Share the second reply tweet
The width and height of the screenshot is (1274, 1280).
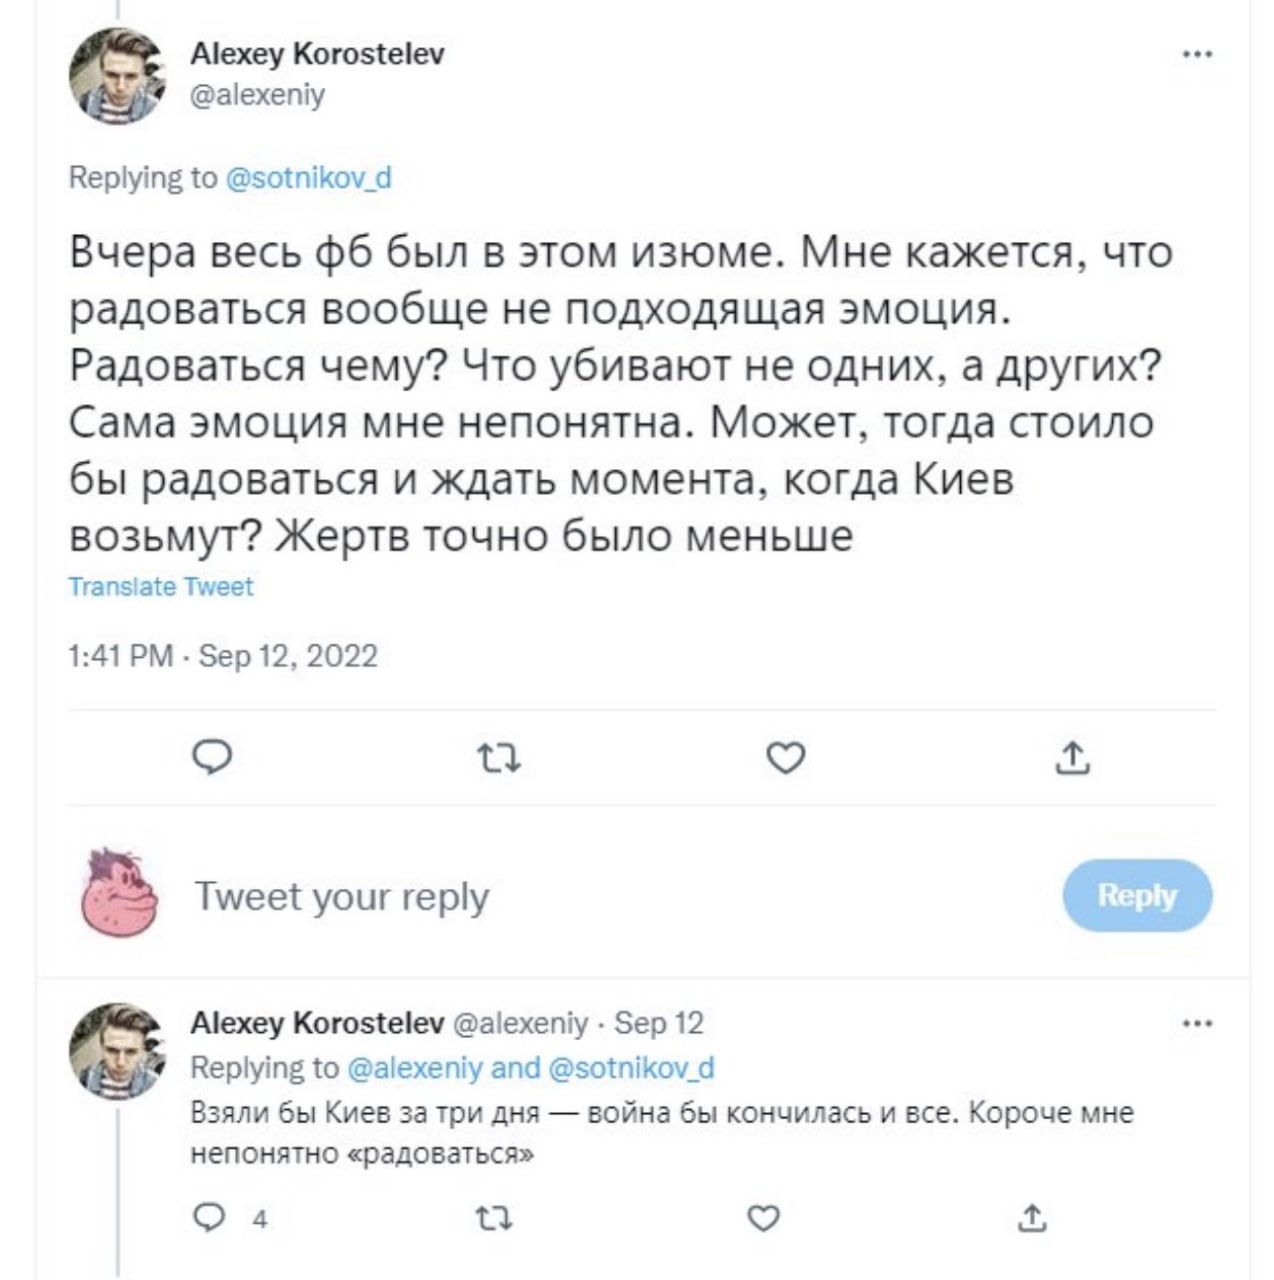point(1033,1218)
